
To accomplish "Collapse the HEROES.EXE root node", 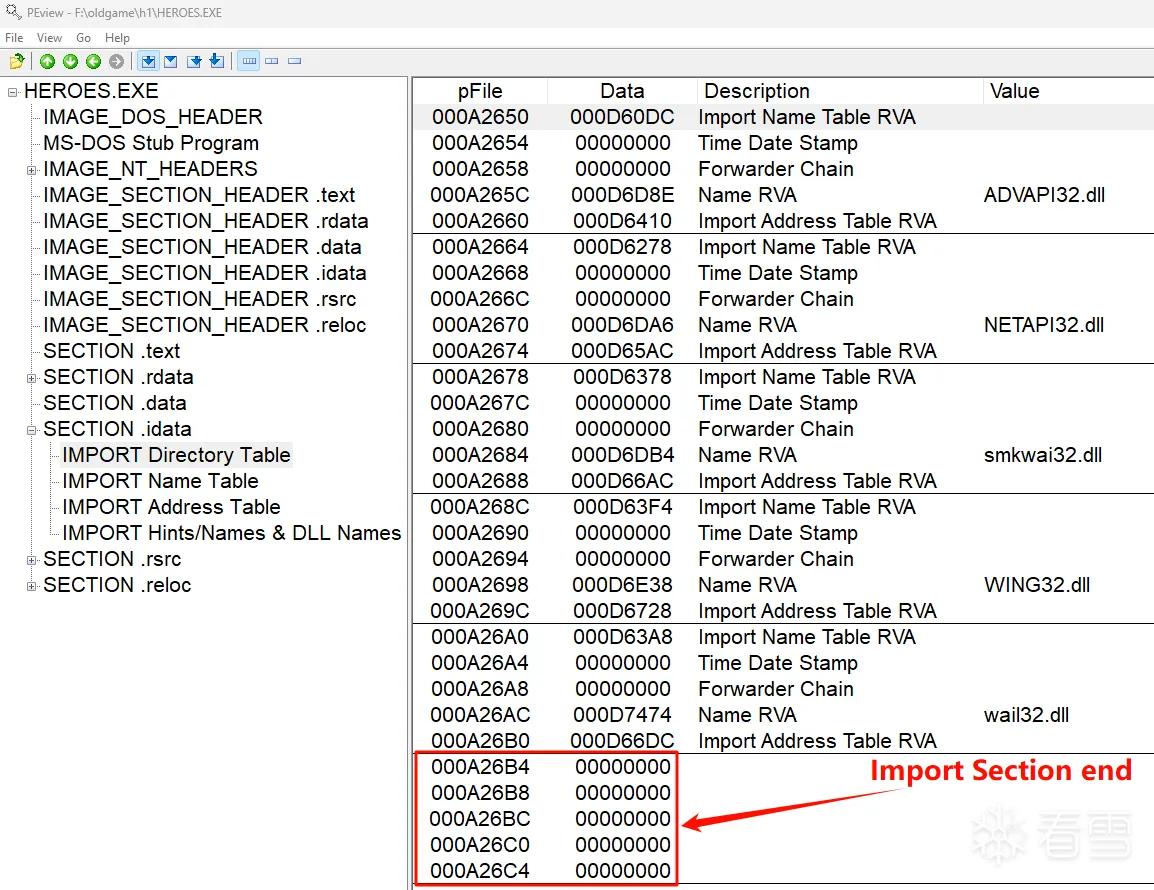I will [x=13, y=92].
